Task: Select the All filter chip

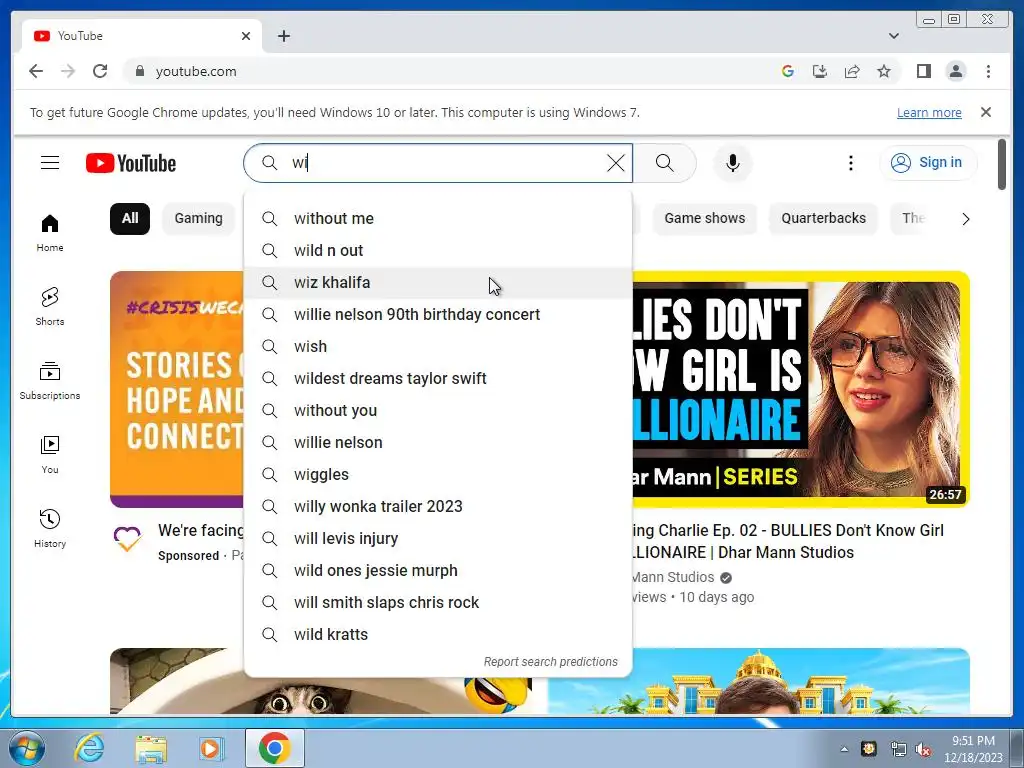Action: [130, 218]
